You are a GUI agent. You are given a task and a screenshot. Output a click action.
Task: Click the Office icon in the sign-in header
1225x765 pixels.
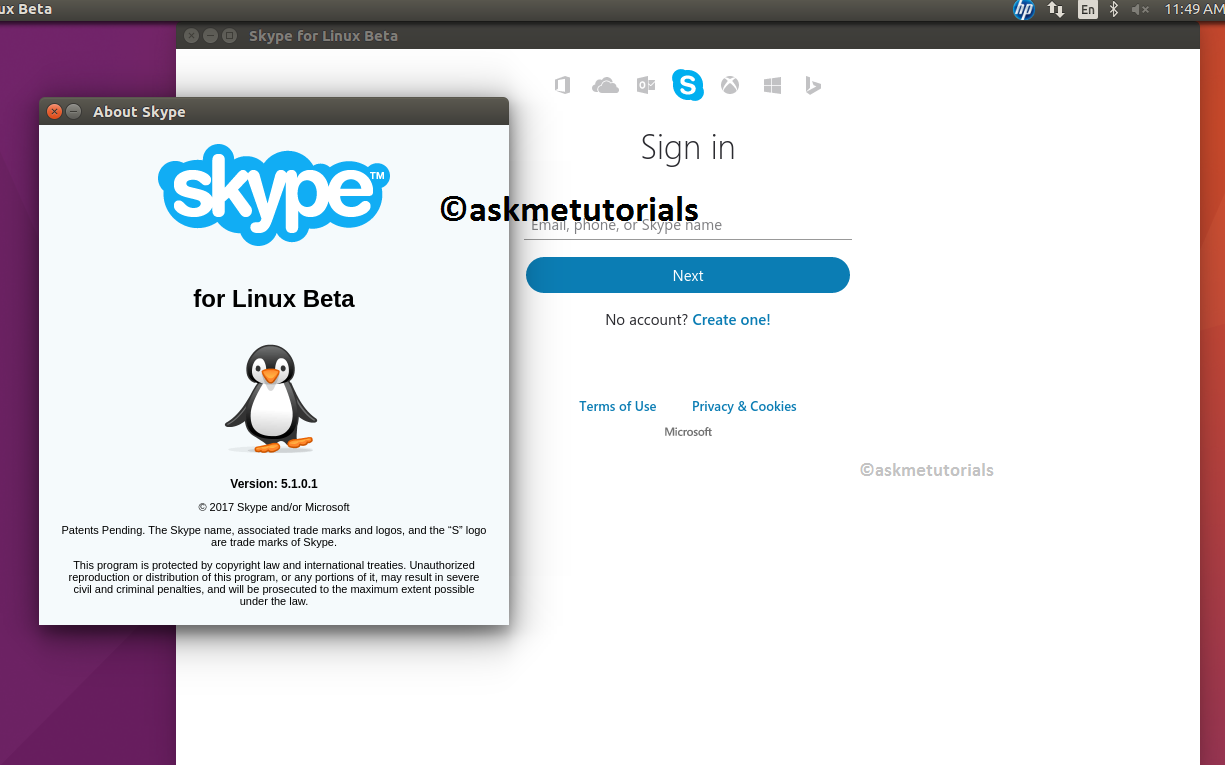562,86
